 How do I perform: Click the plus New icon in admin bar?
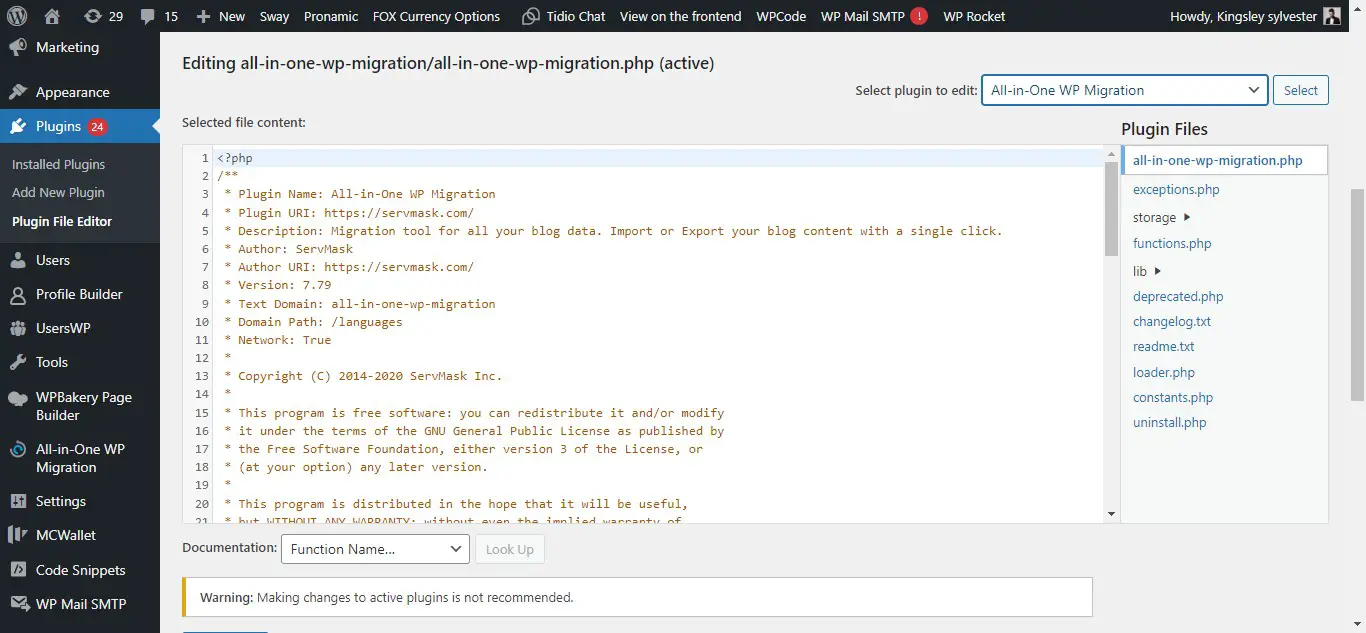coord(203,16)
